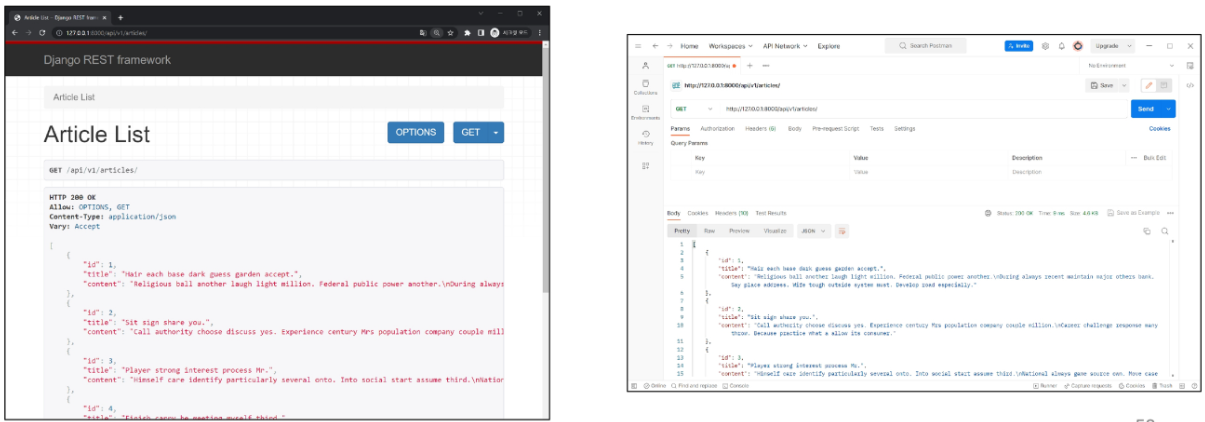Bookmark the page with Chrome star

click(451, 33)
